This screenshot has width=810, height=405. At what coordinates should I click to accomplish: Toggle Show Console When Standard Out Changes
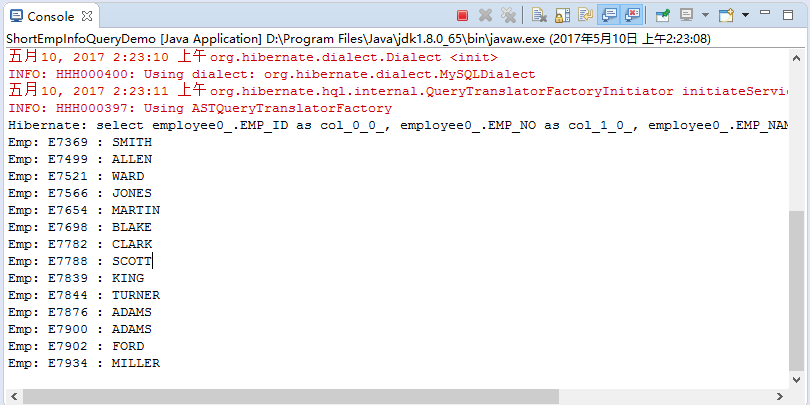pyautogui.click(x=609, y=15)
